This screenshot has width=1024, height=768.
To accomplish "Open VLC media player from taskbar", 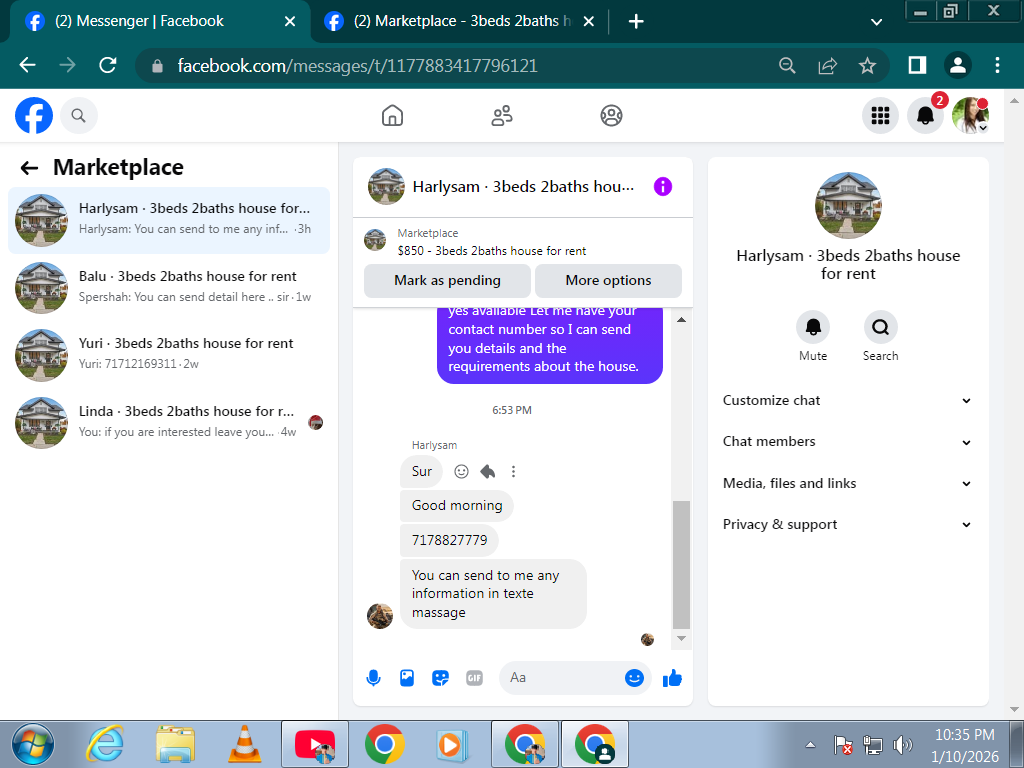I will click(x=244, y=744).
